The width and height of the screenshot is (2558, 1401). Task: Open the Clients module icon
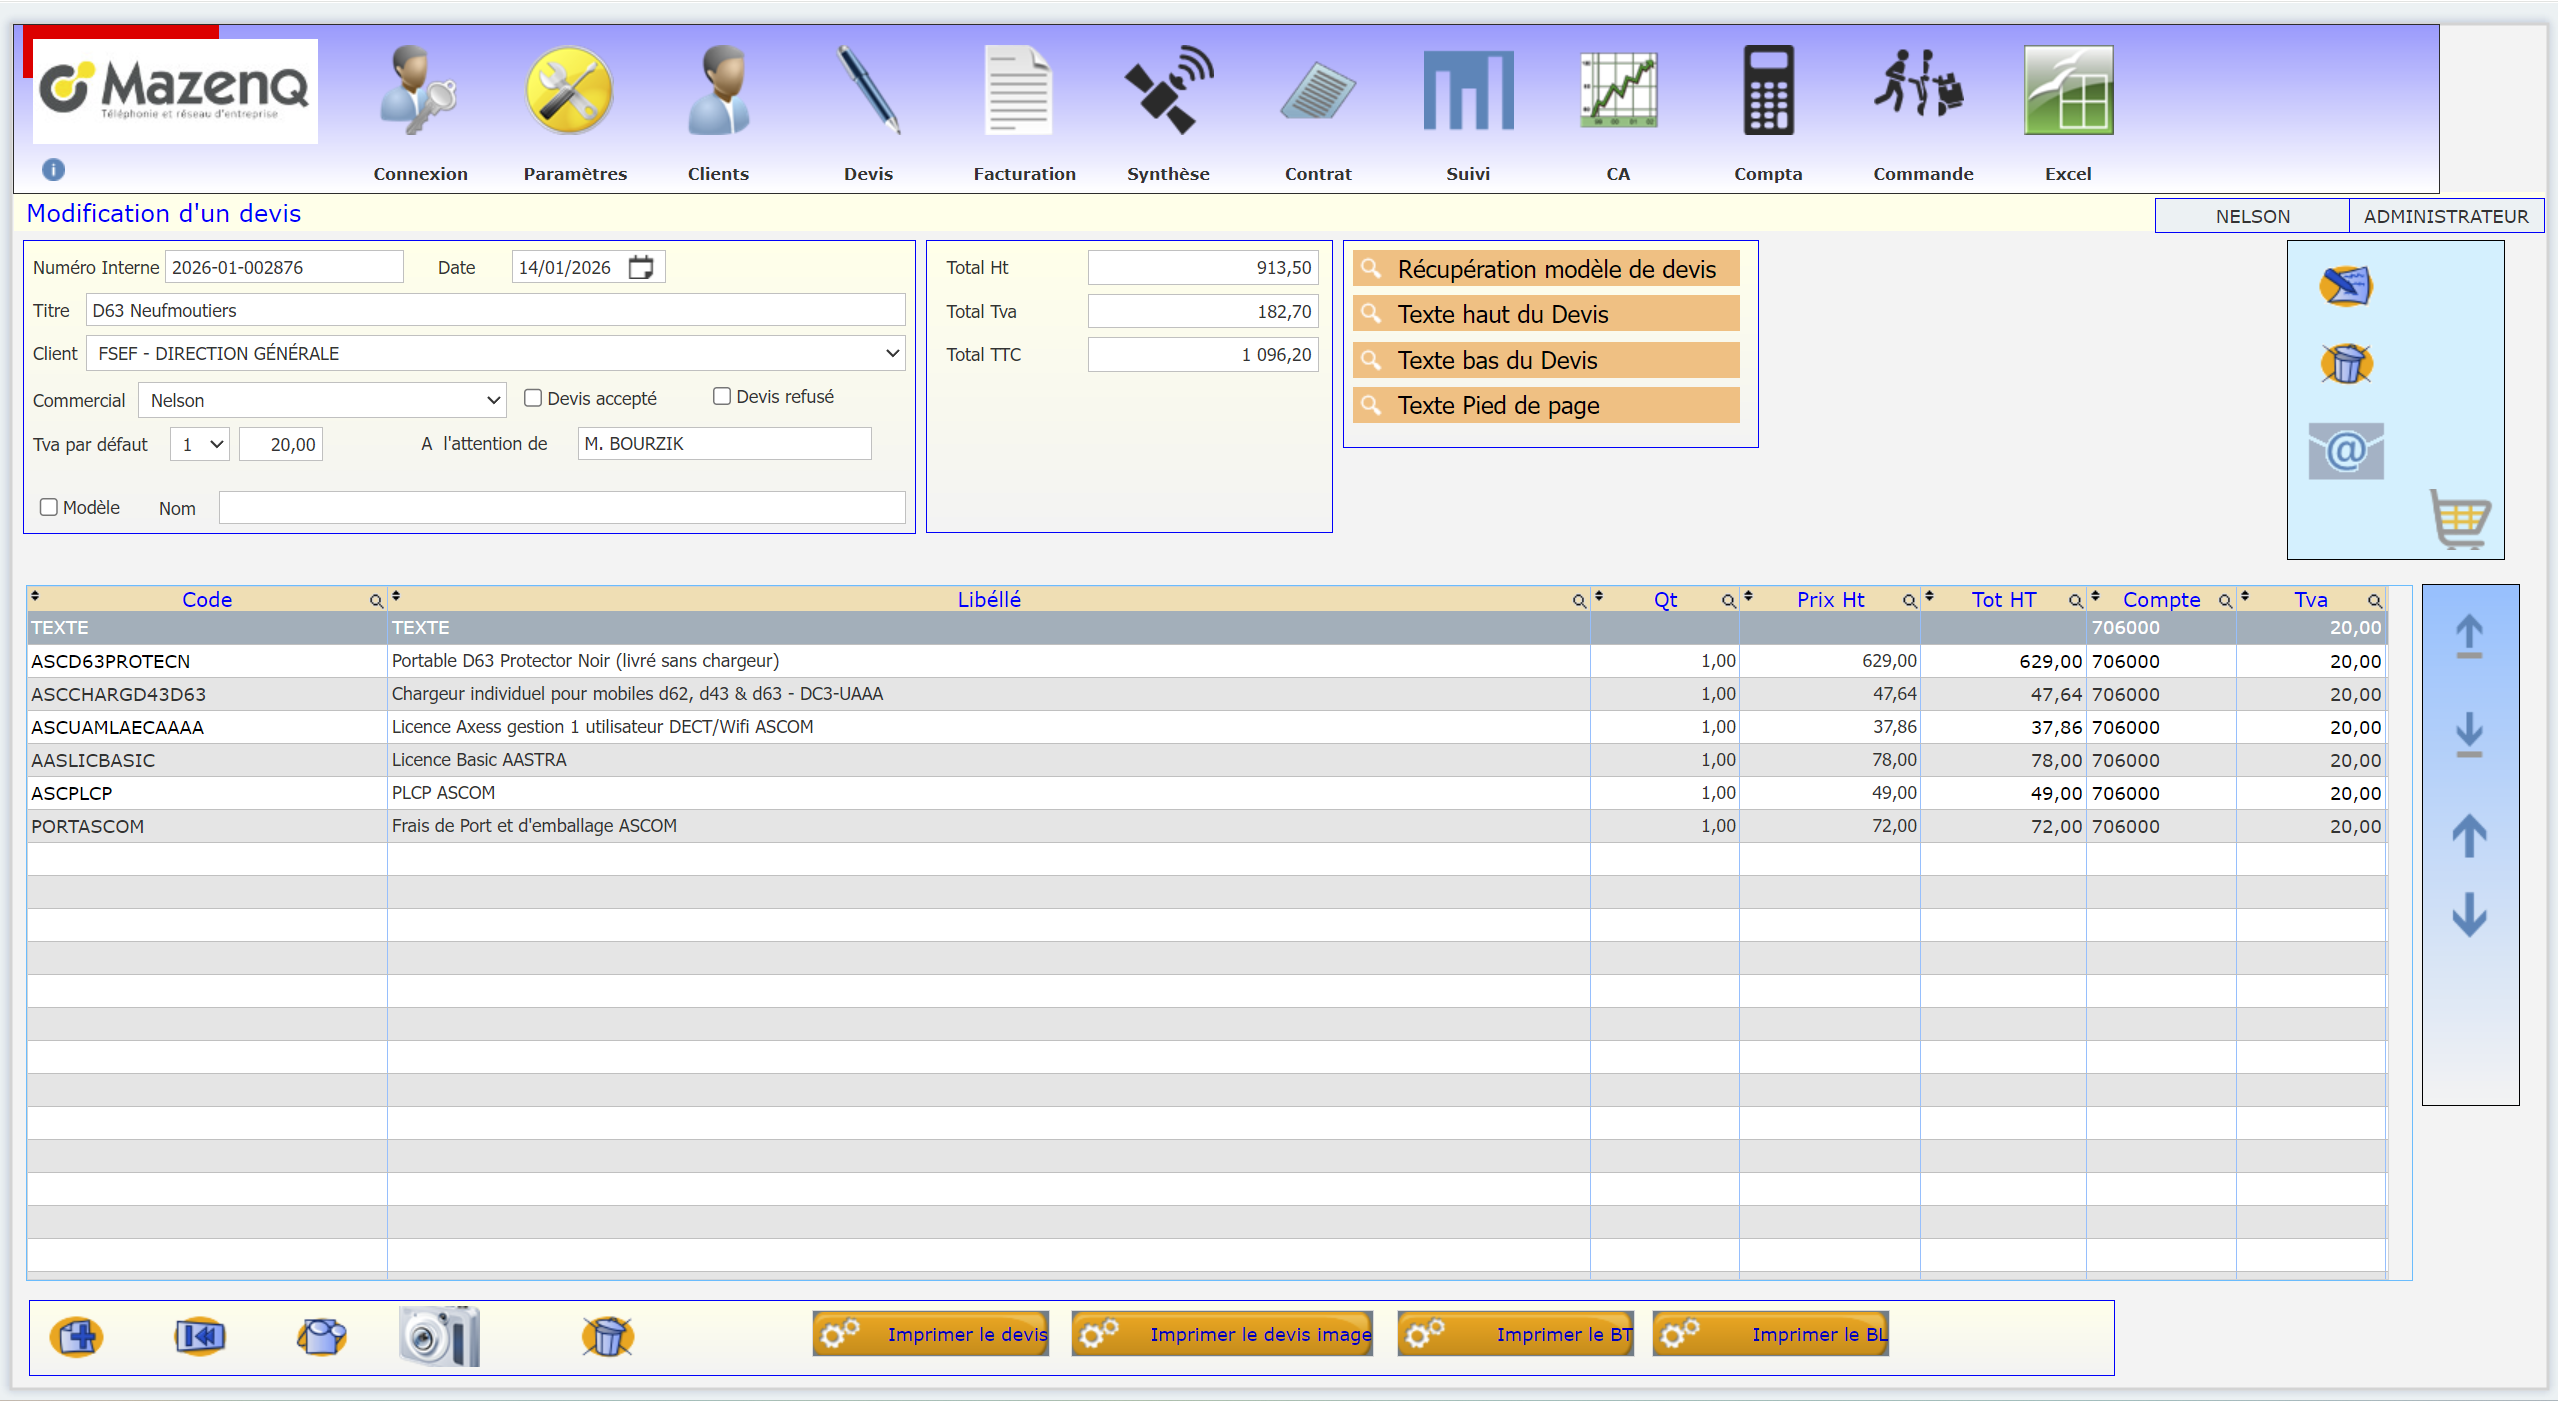pos(719,90)
